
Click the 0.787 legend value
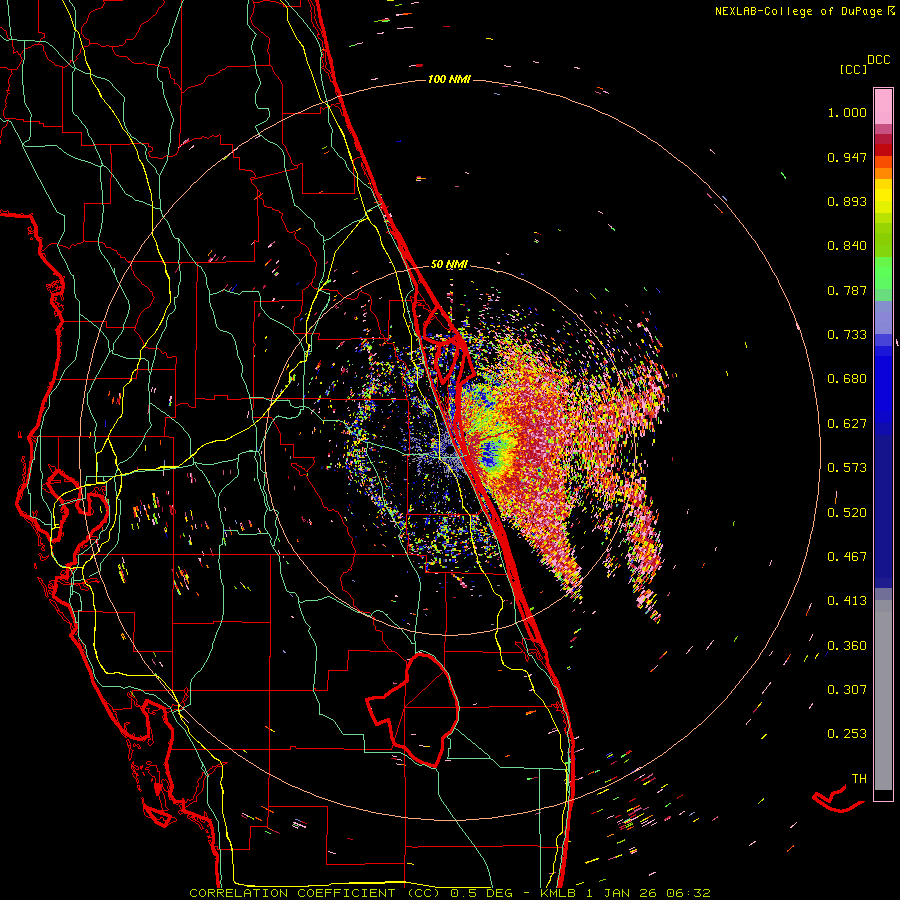click(x=847, y=290)
